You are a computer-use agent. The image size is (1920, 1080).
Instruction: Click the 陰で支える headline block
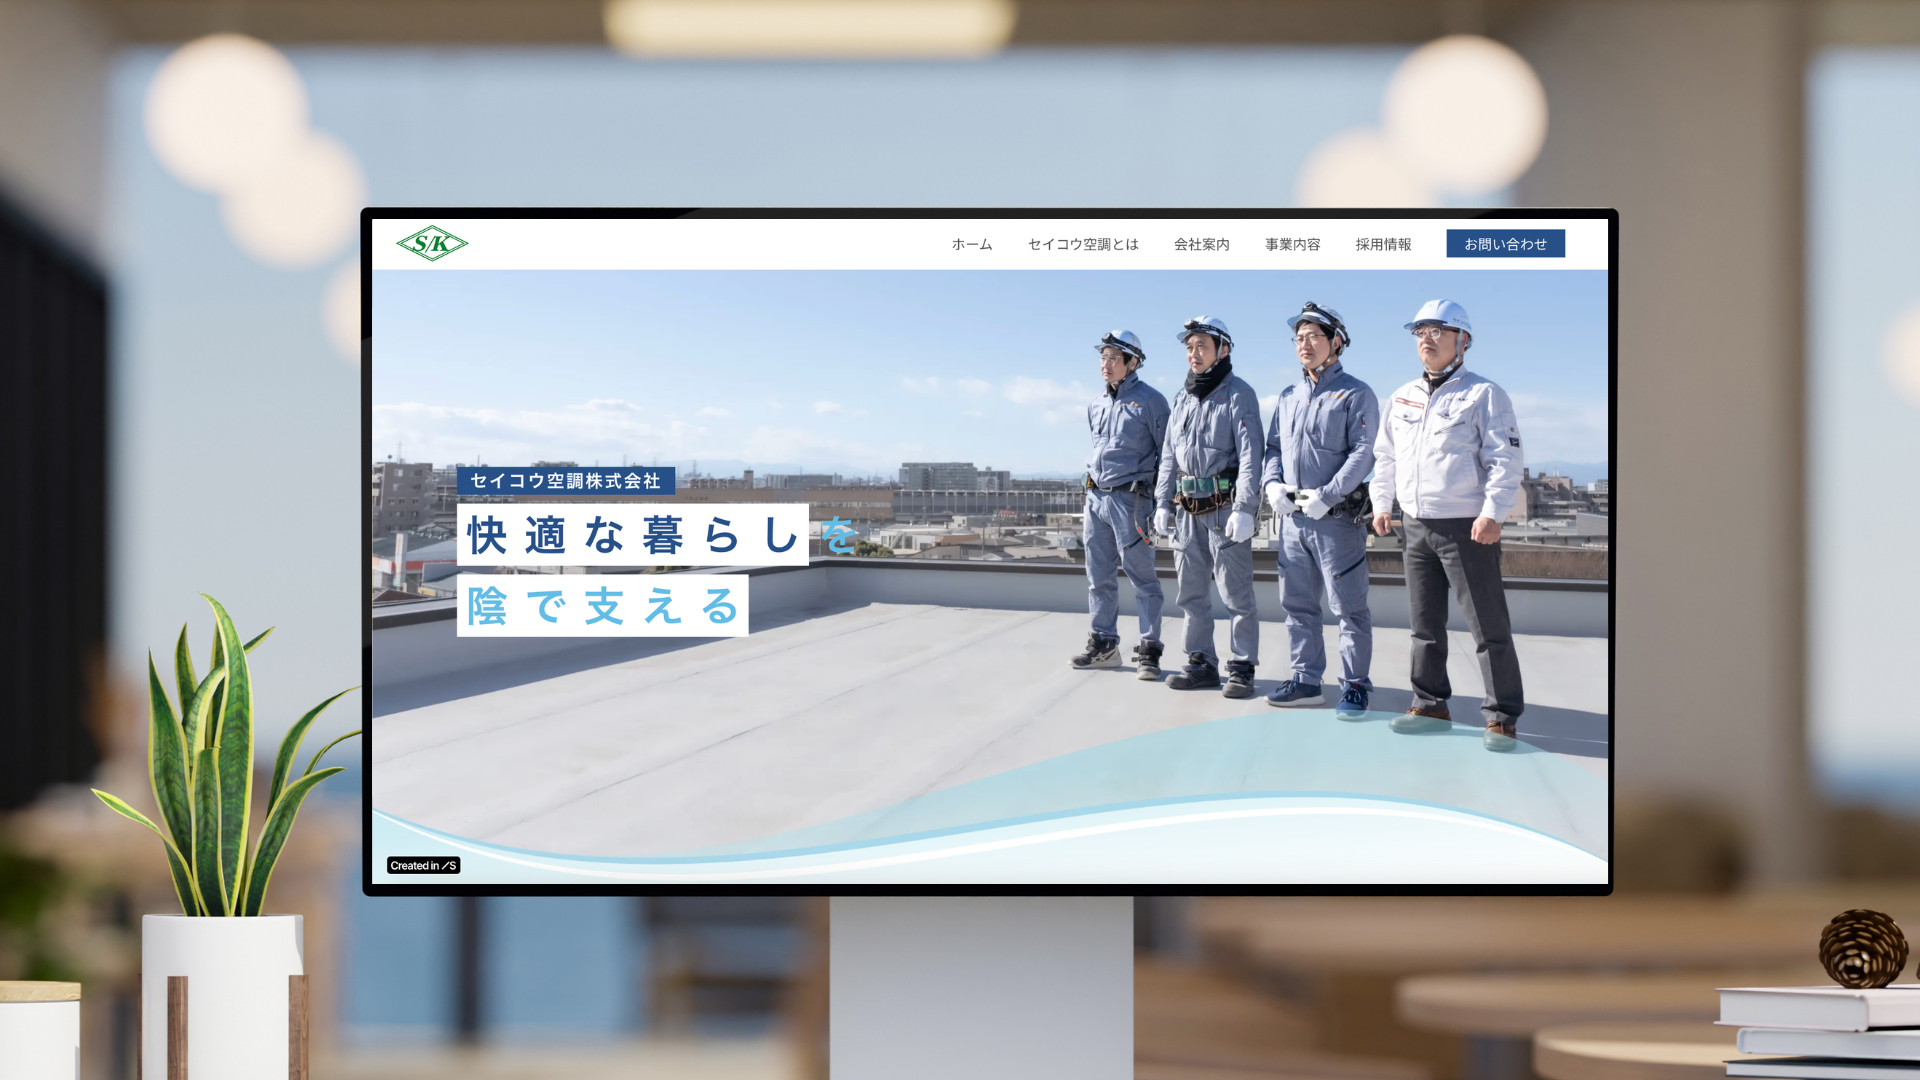602,606
